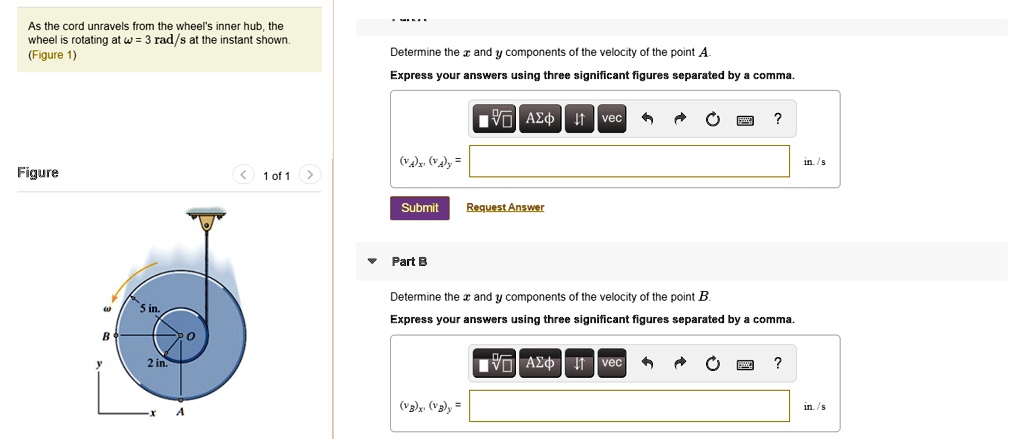Open help question mark in Part A toolbar
The width and height of the screenshot is (1024, 439).
[x=778, y=120]
